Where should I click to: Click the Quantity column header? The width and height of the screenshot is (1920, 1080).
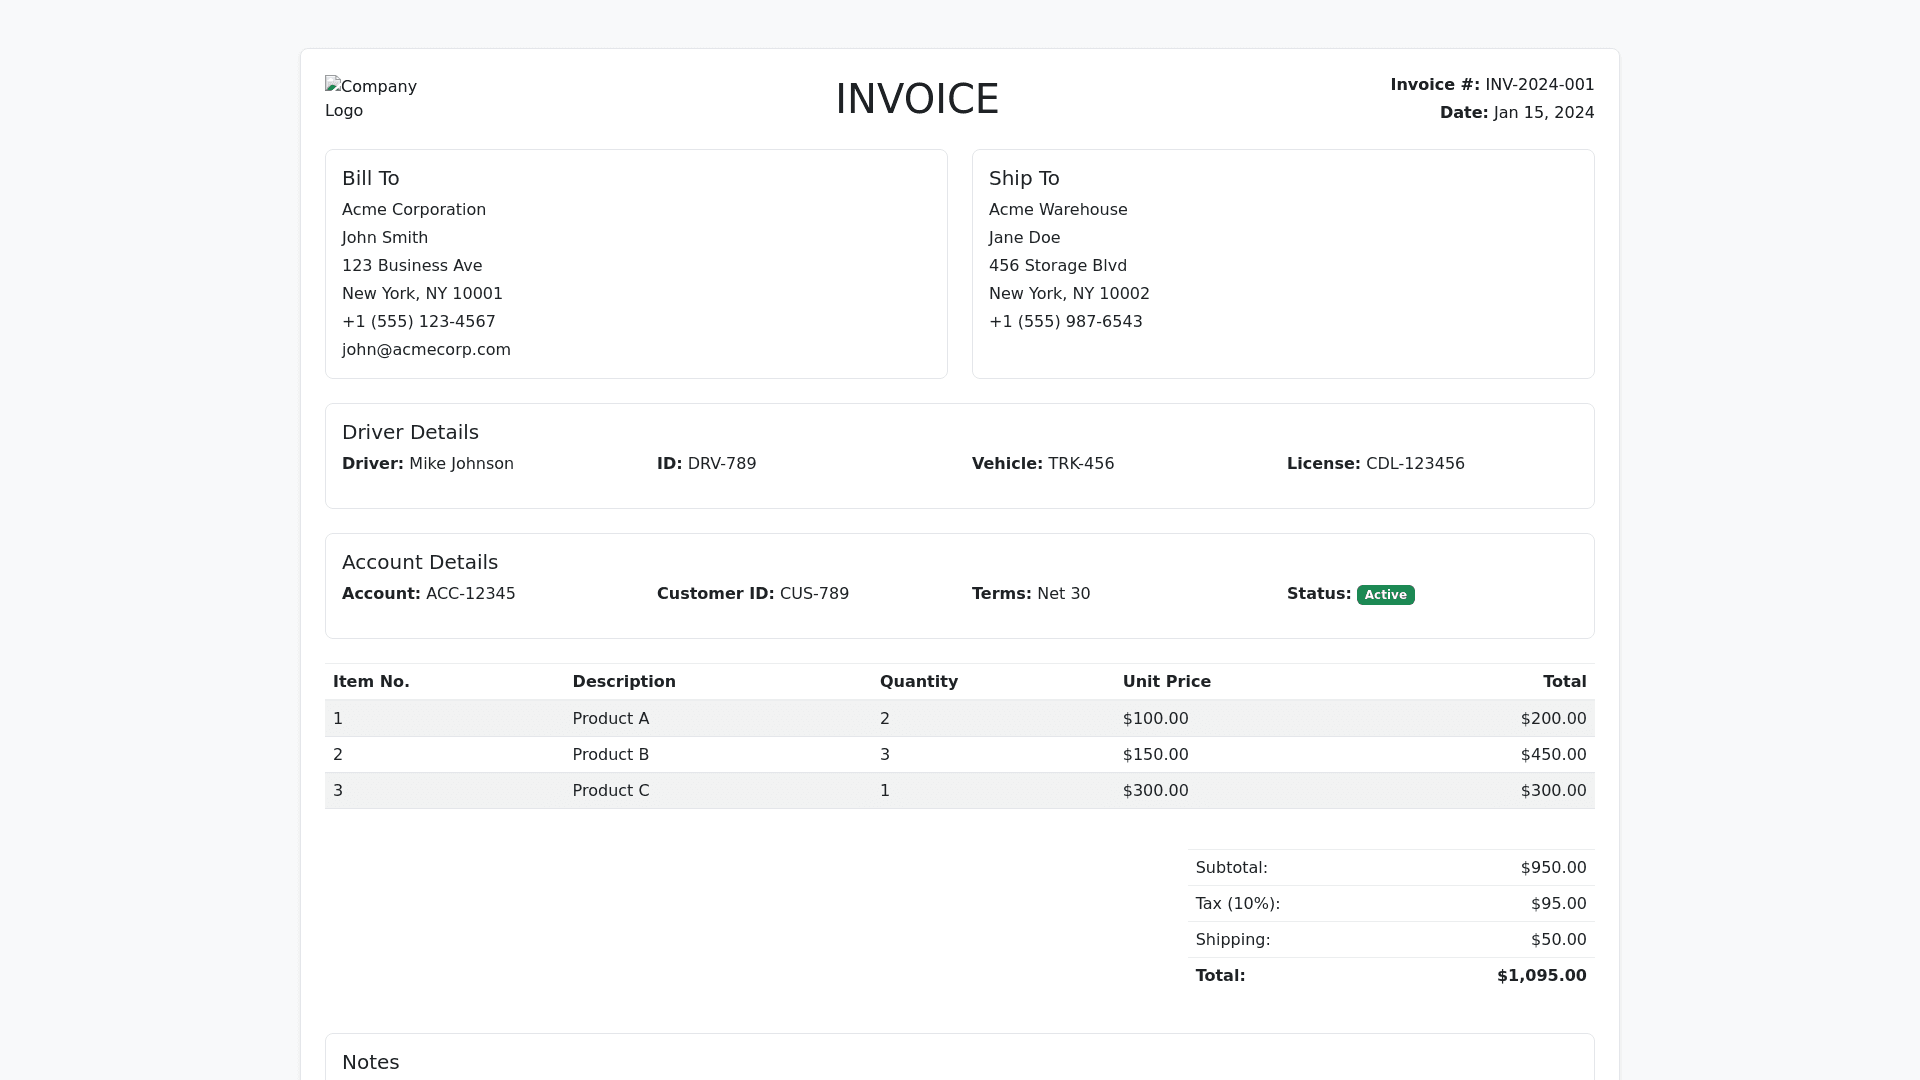918,682
